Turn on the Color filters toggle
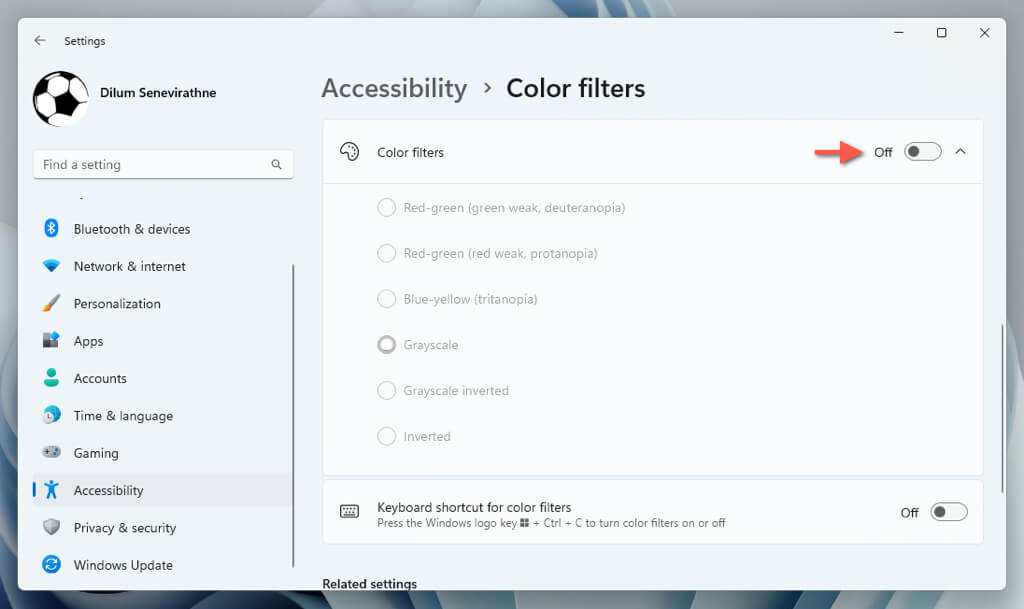1024x609 pixels. [x=922, y=152]
